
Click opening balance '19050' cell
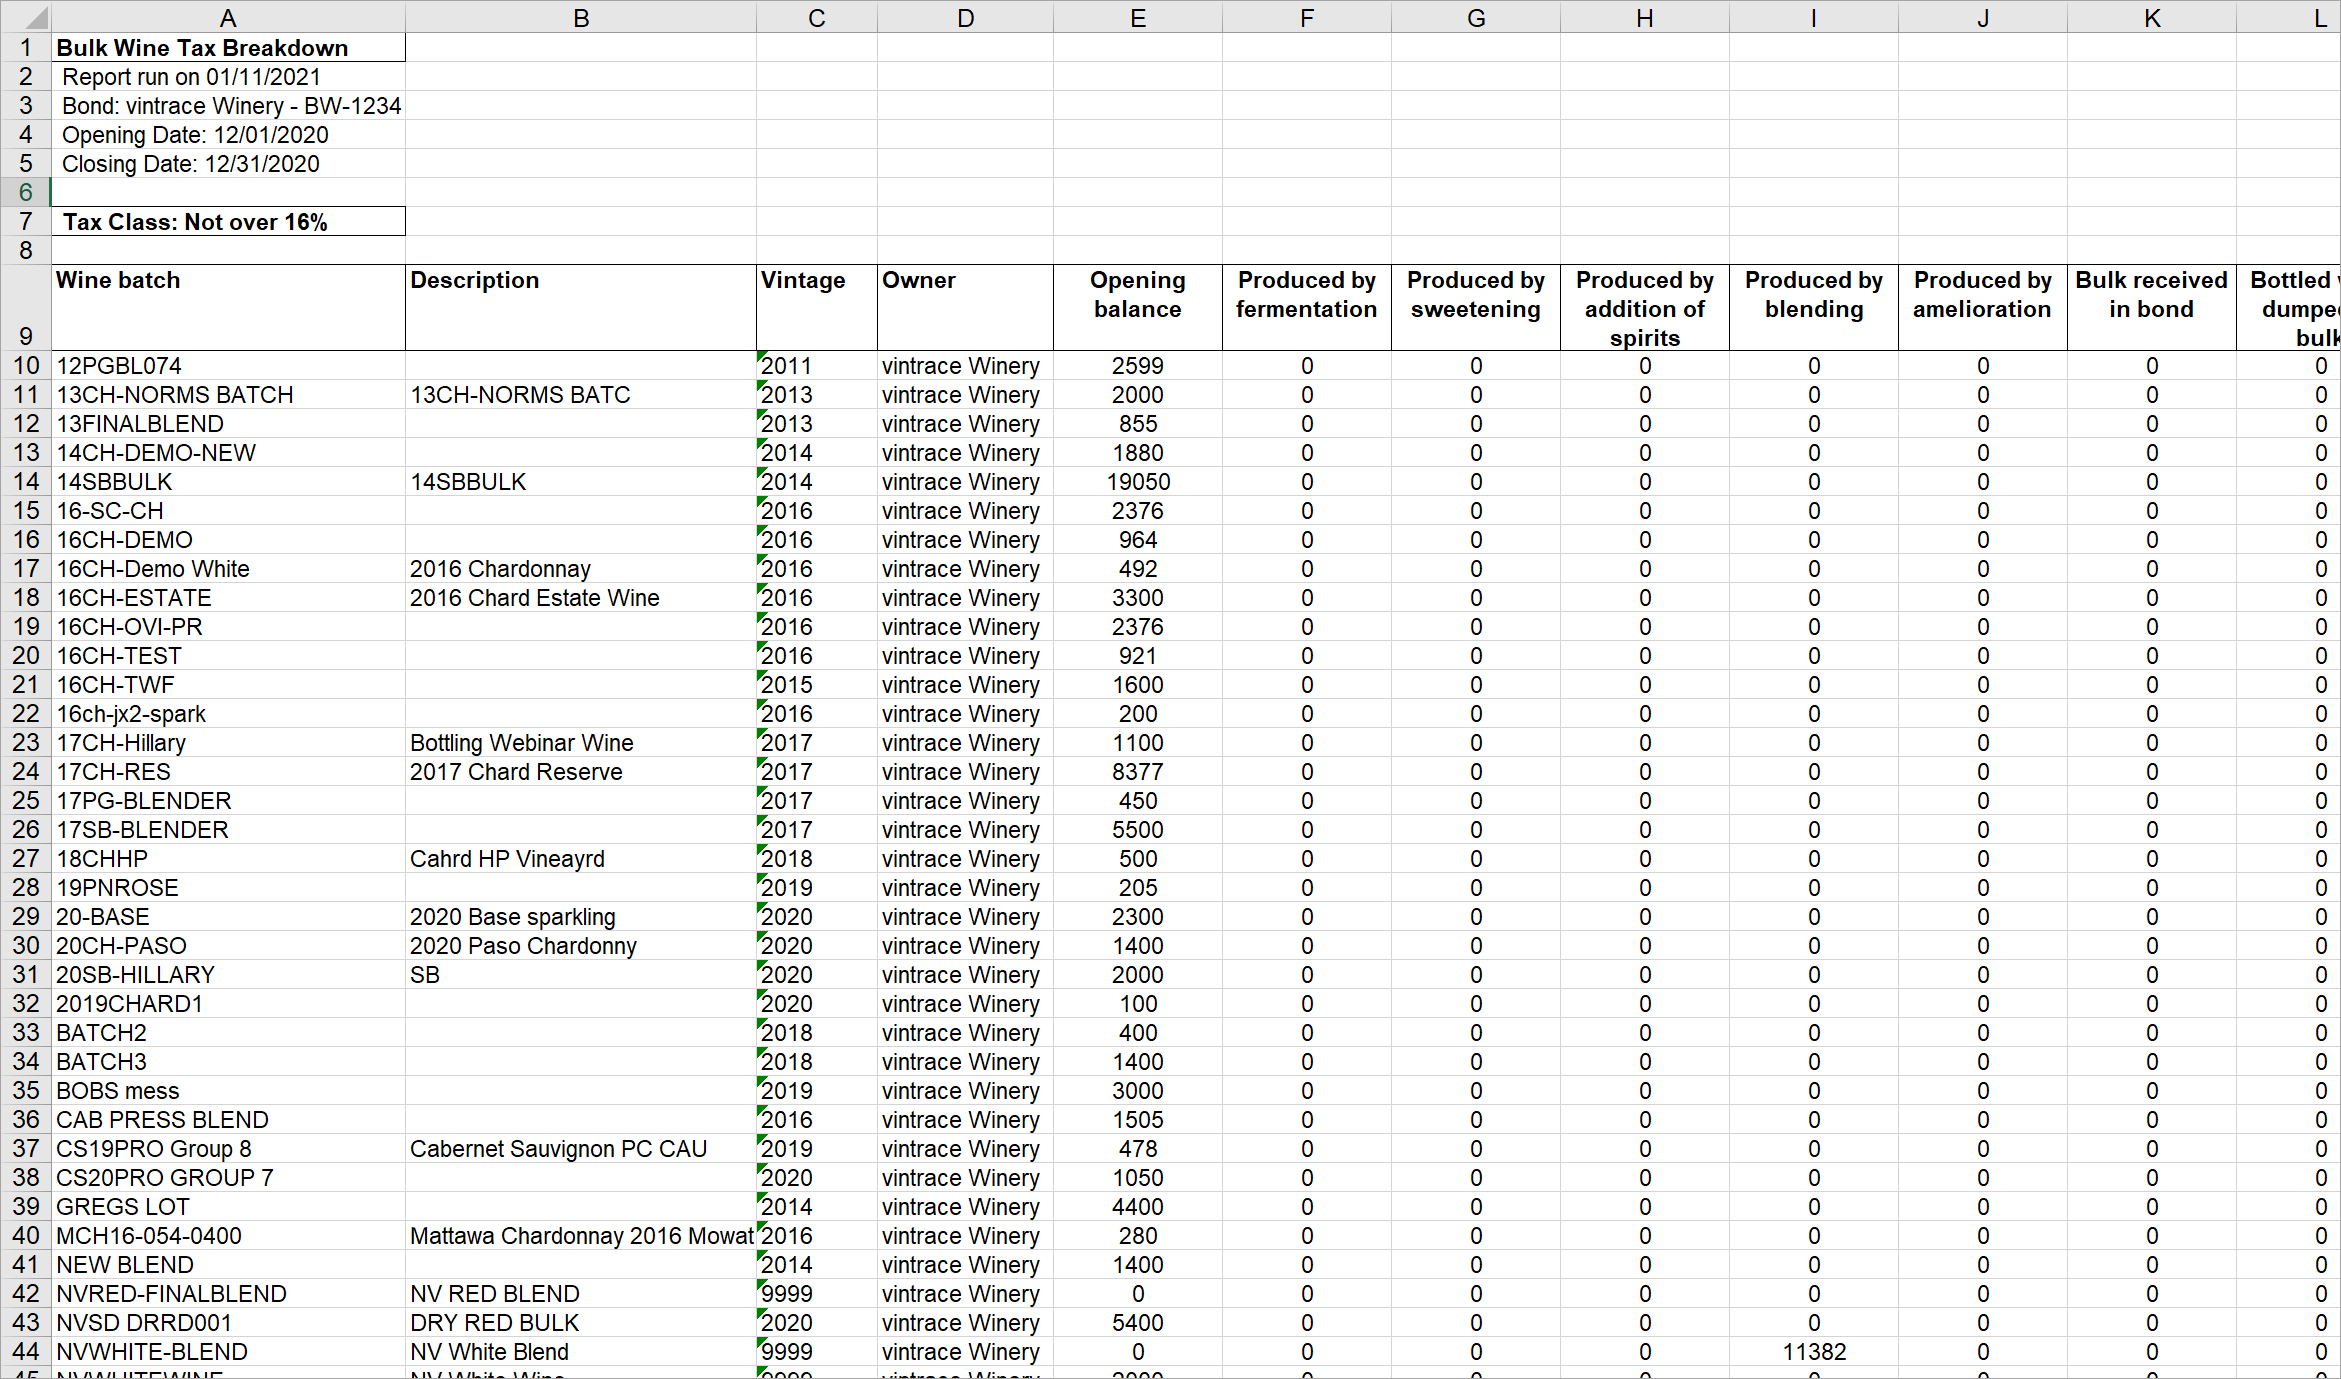coord(1138,482)
